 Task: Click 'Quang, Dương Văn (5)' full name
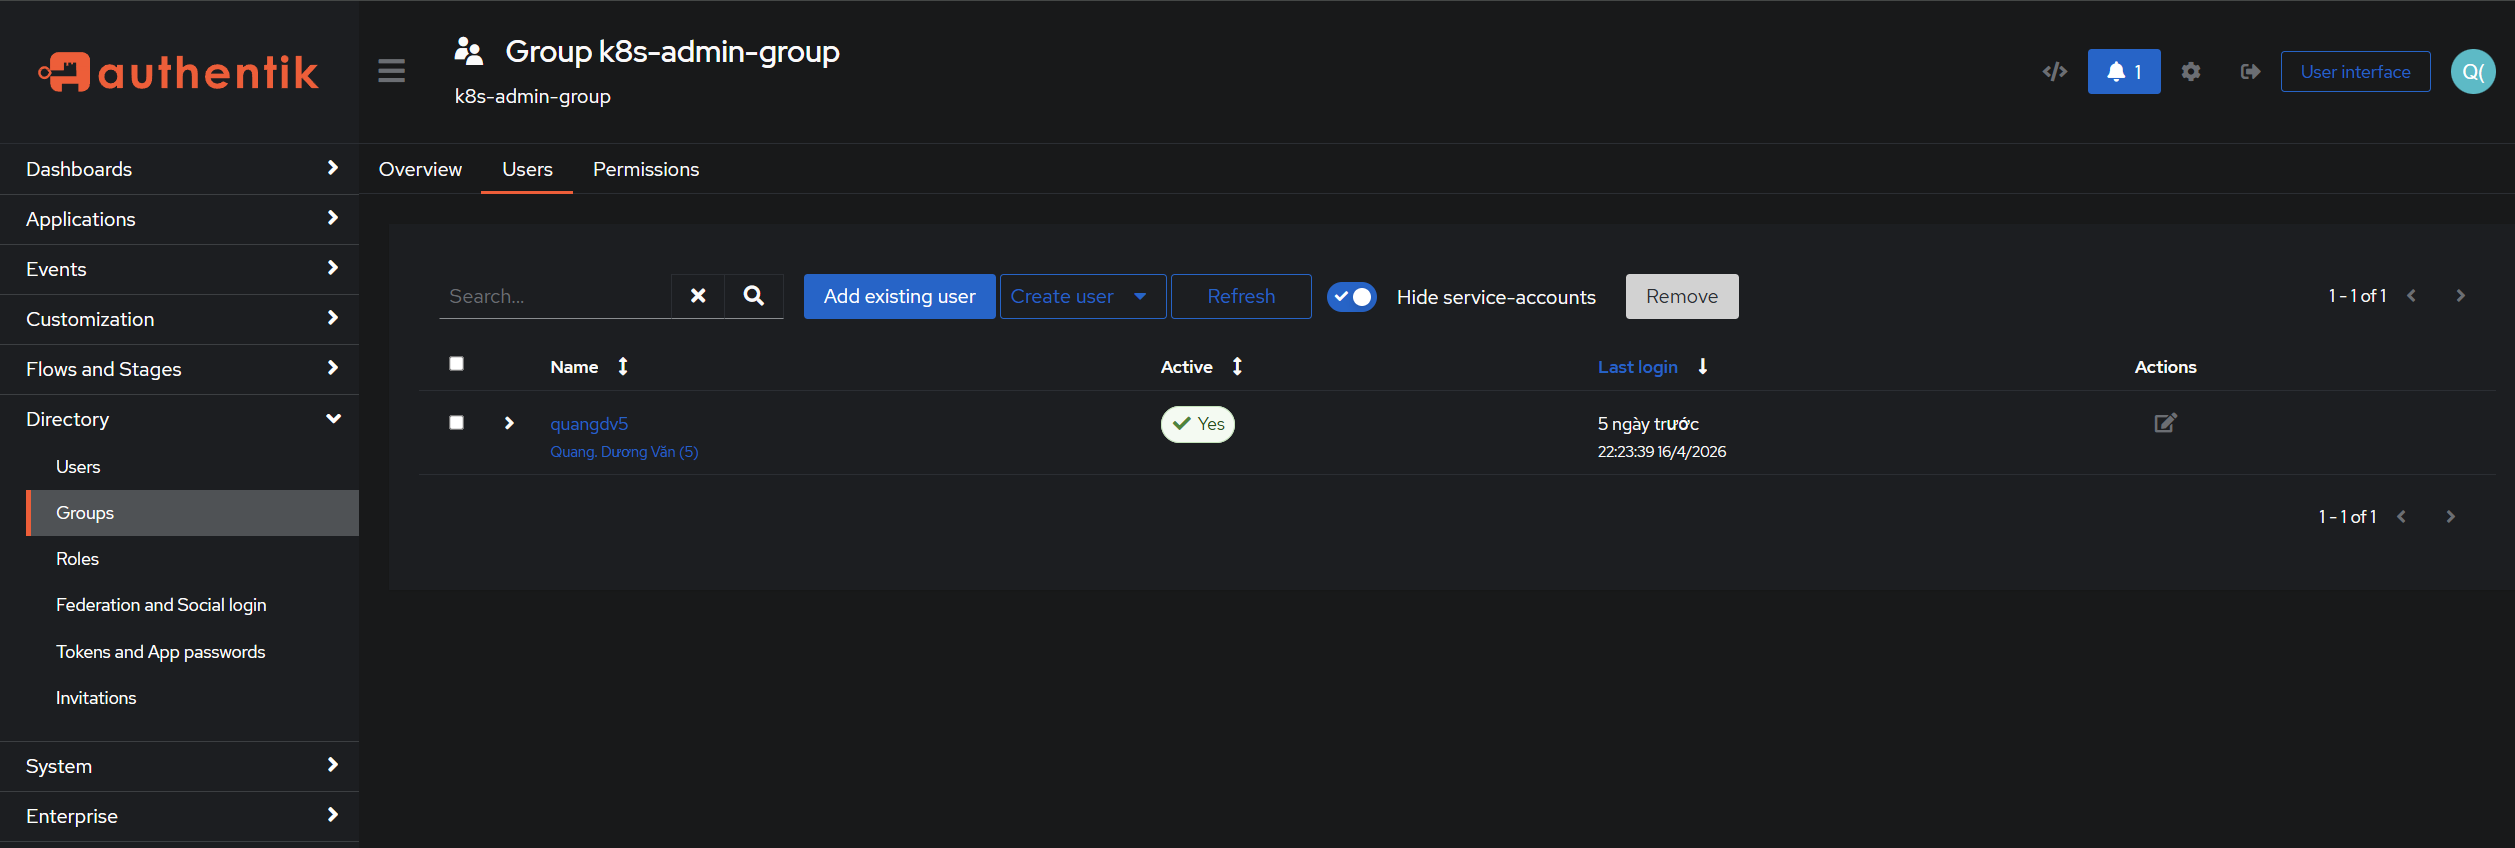[x=624, y=452]
